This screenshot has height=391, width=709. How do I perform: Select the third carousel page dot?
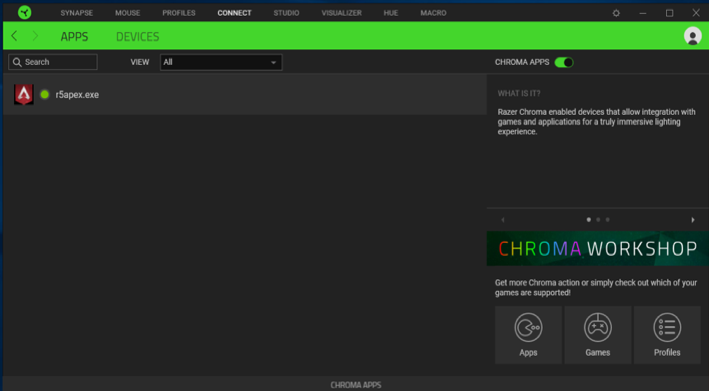(607, 220)
